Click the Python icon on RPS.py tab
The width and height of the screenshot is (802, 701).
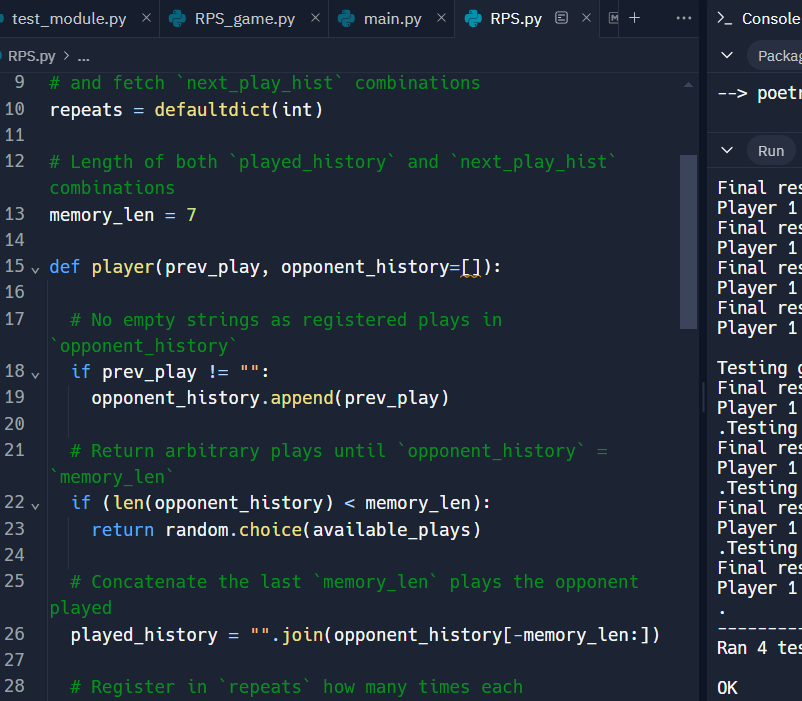[473, 18]
